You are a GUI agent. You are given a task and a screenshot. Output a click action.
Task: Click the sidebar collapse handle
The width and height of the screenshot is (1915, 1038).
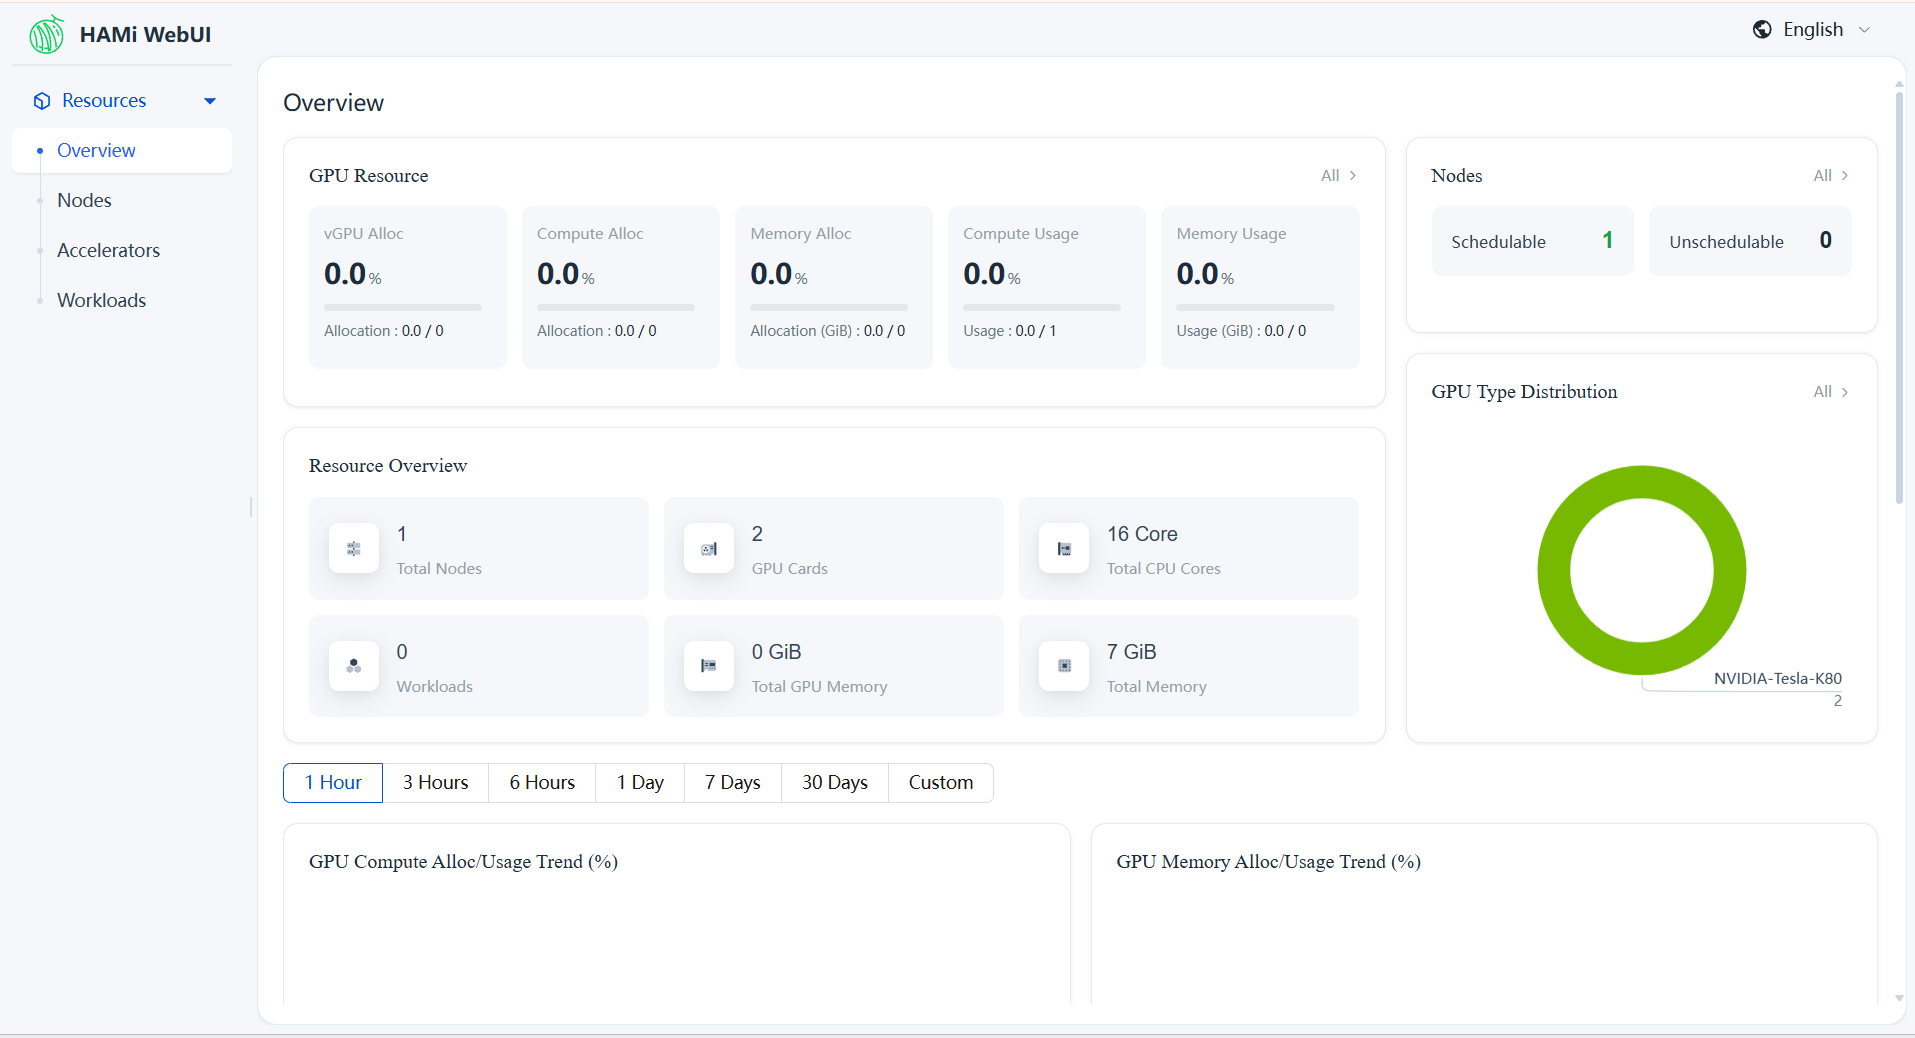click(251, 507)
